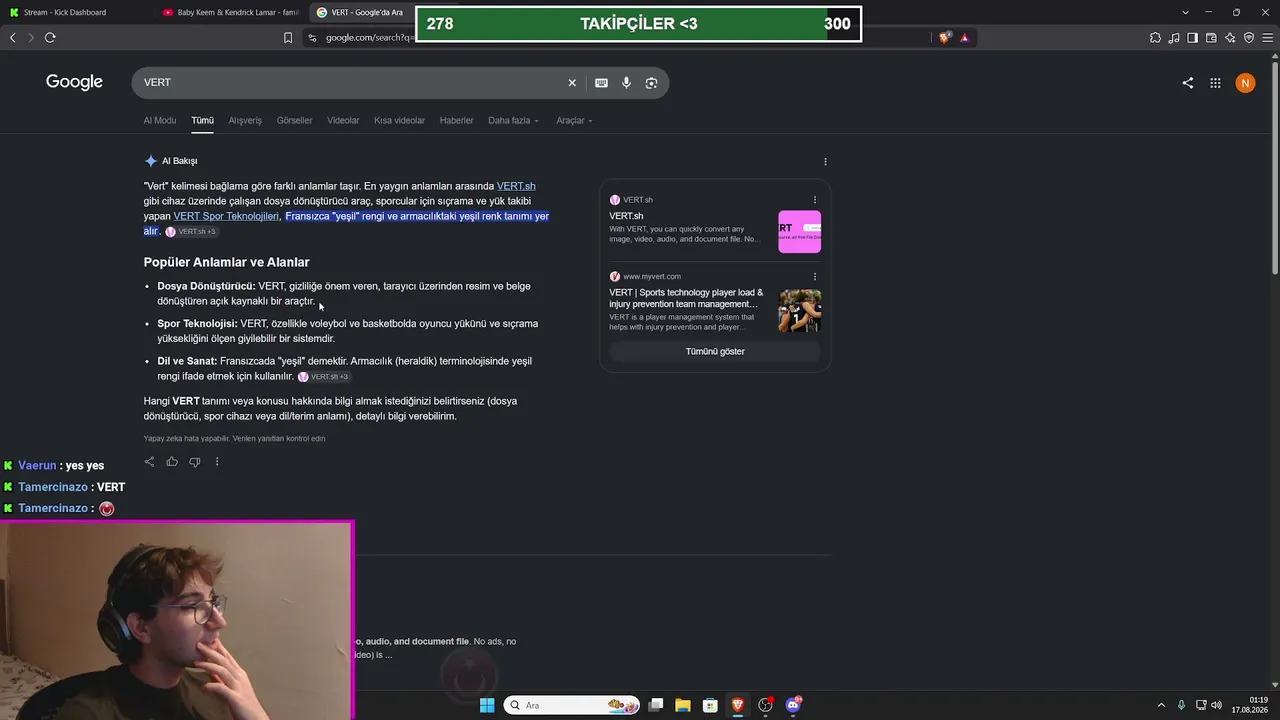
Task: Click the Google logo
Action: (x=74, y=82)
